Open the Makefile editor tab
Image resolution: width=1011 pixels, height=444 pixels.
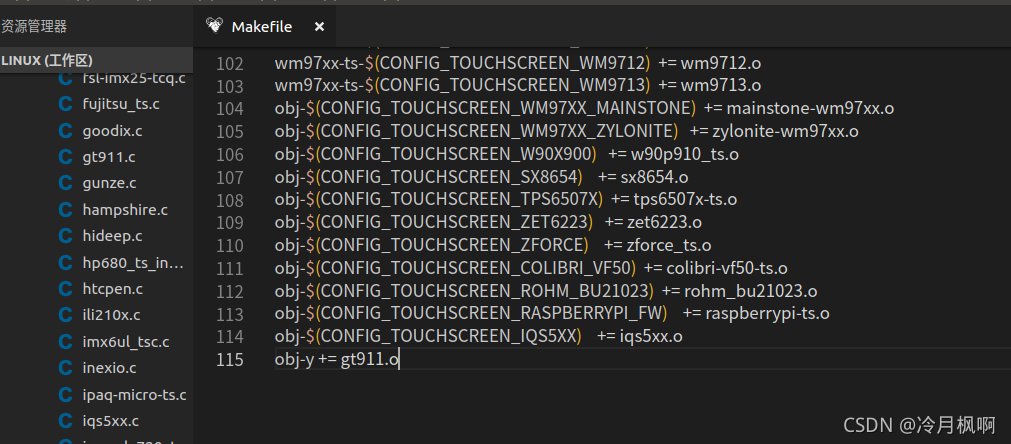(x=264, y=26)
